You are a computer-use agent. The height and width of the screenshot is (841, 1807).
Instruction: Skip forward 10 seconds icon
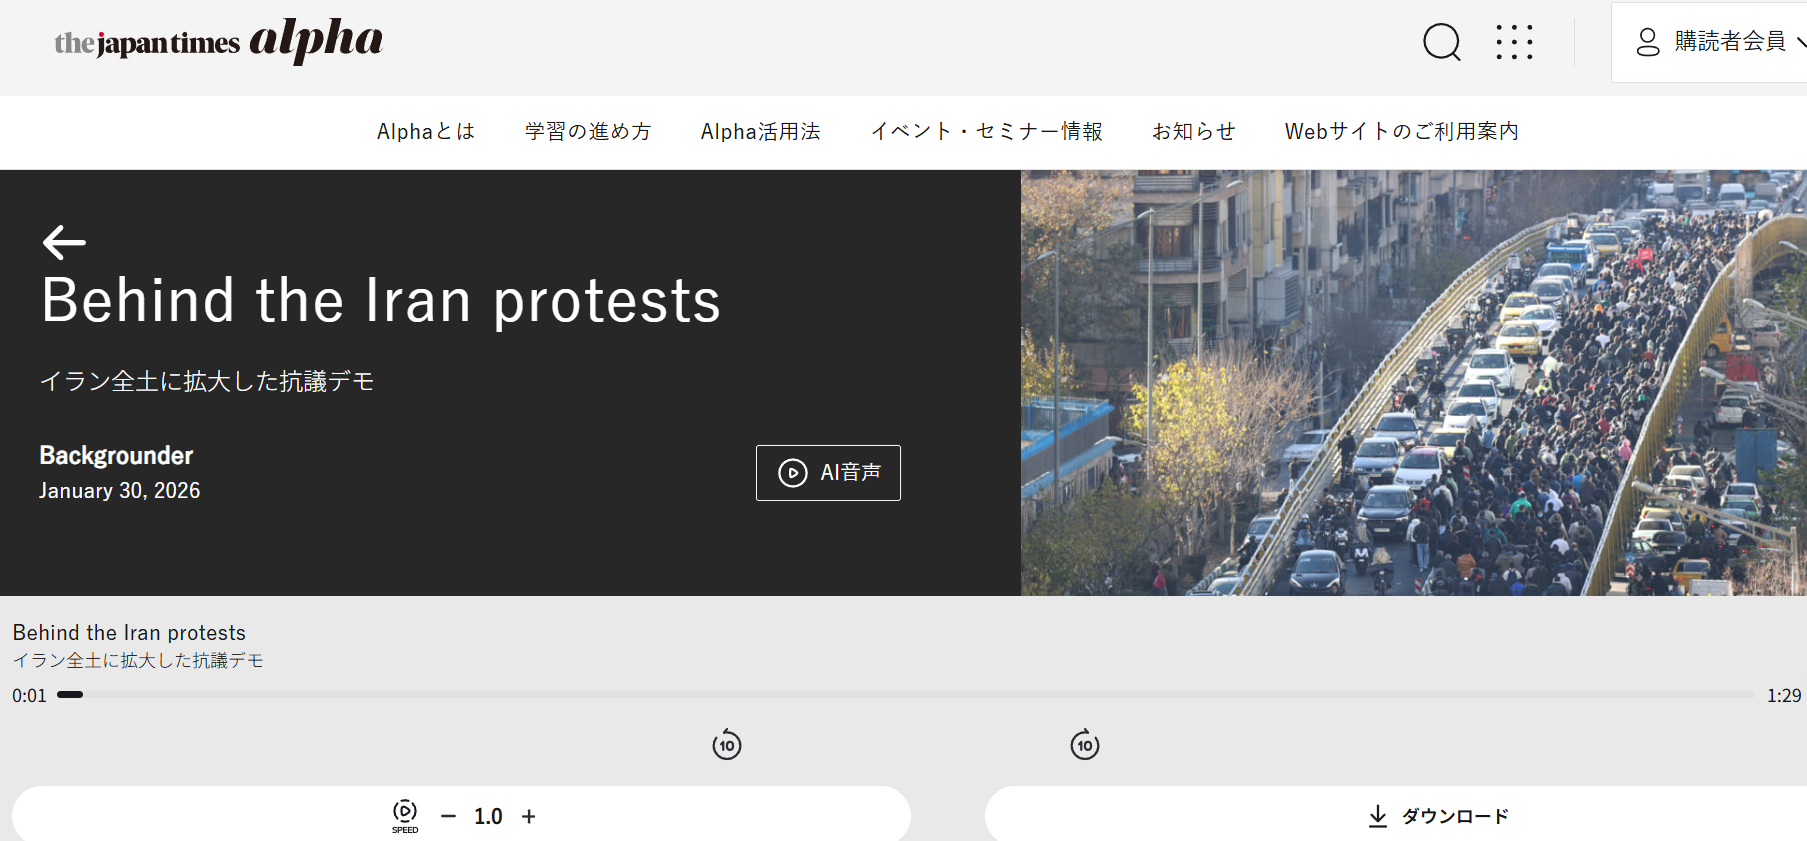point(1085,745)
